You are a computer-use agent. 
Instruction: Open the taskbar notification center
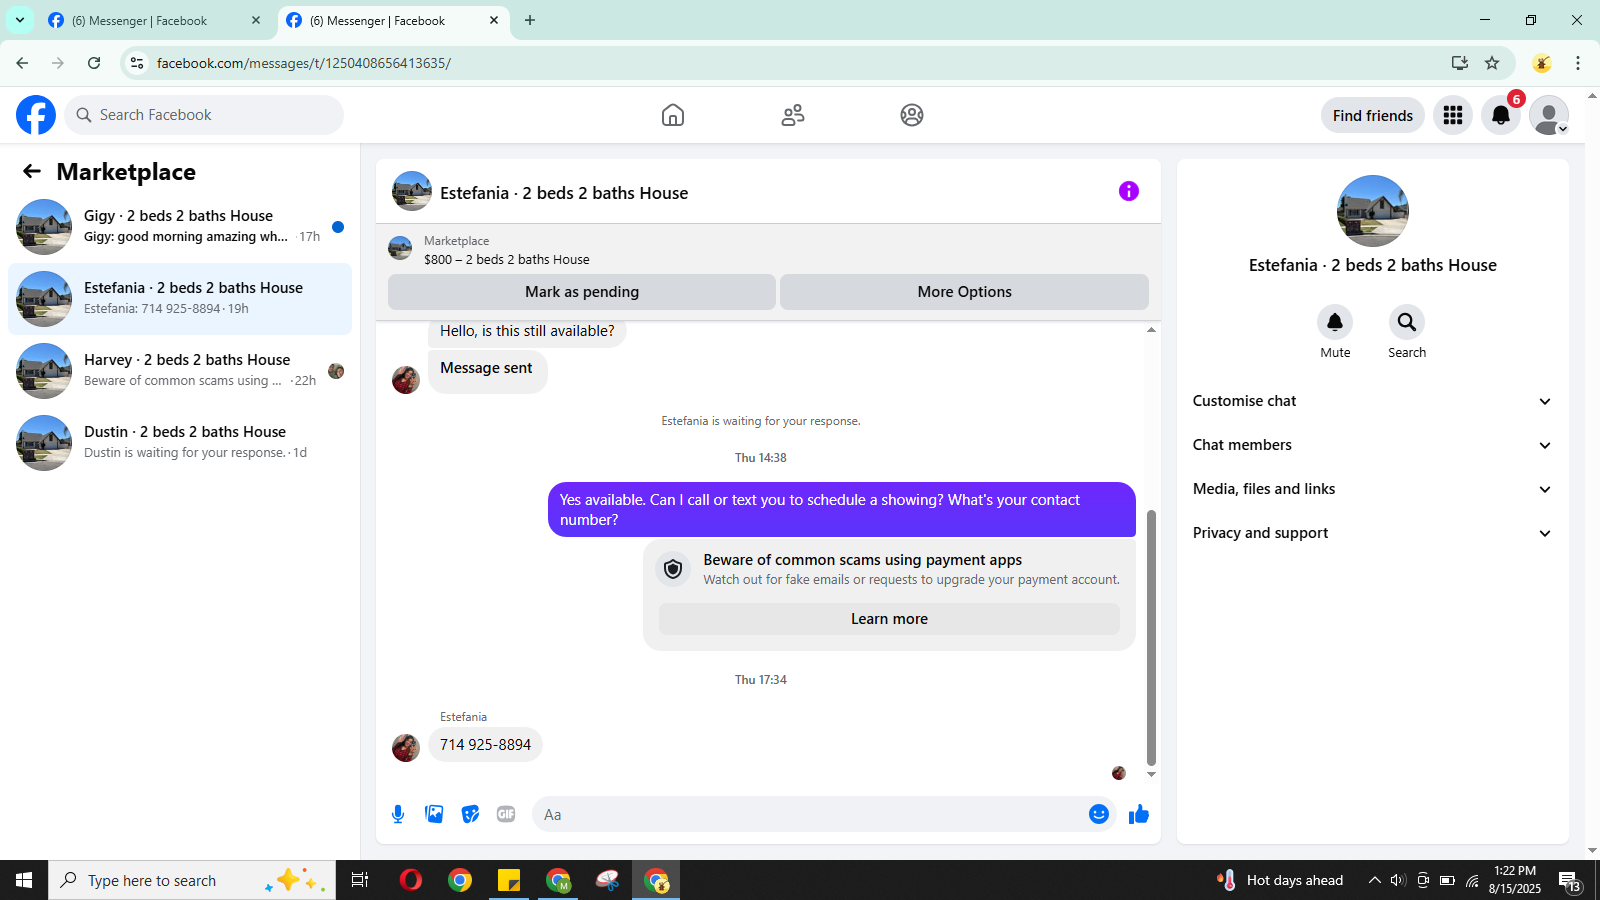(1571, 880)
